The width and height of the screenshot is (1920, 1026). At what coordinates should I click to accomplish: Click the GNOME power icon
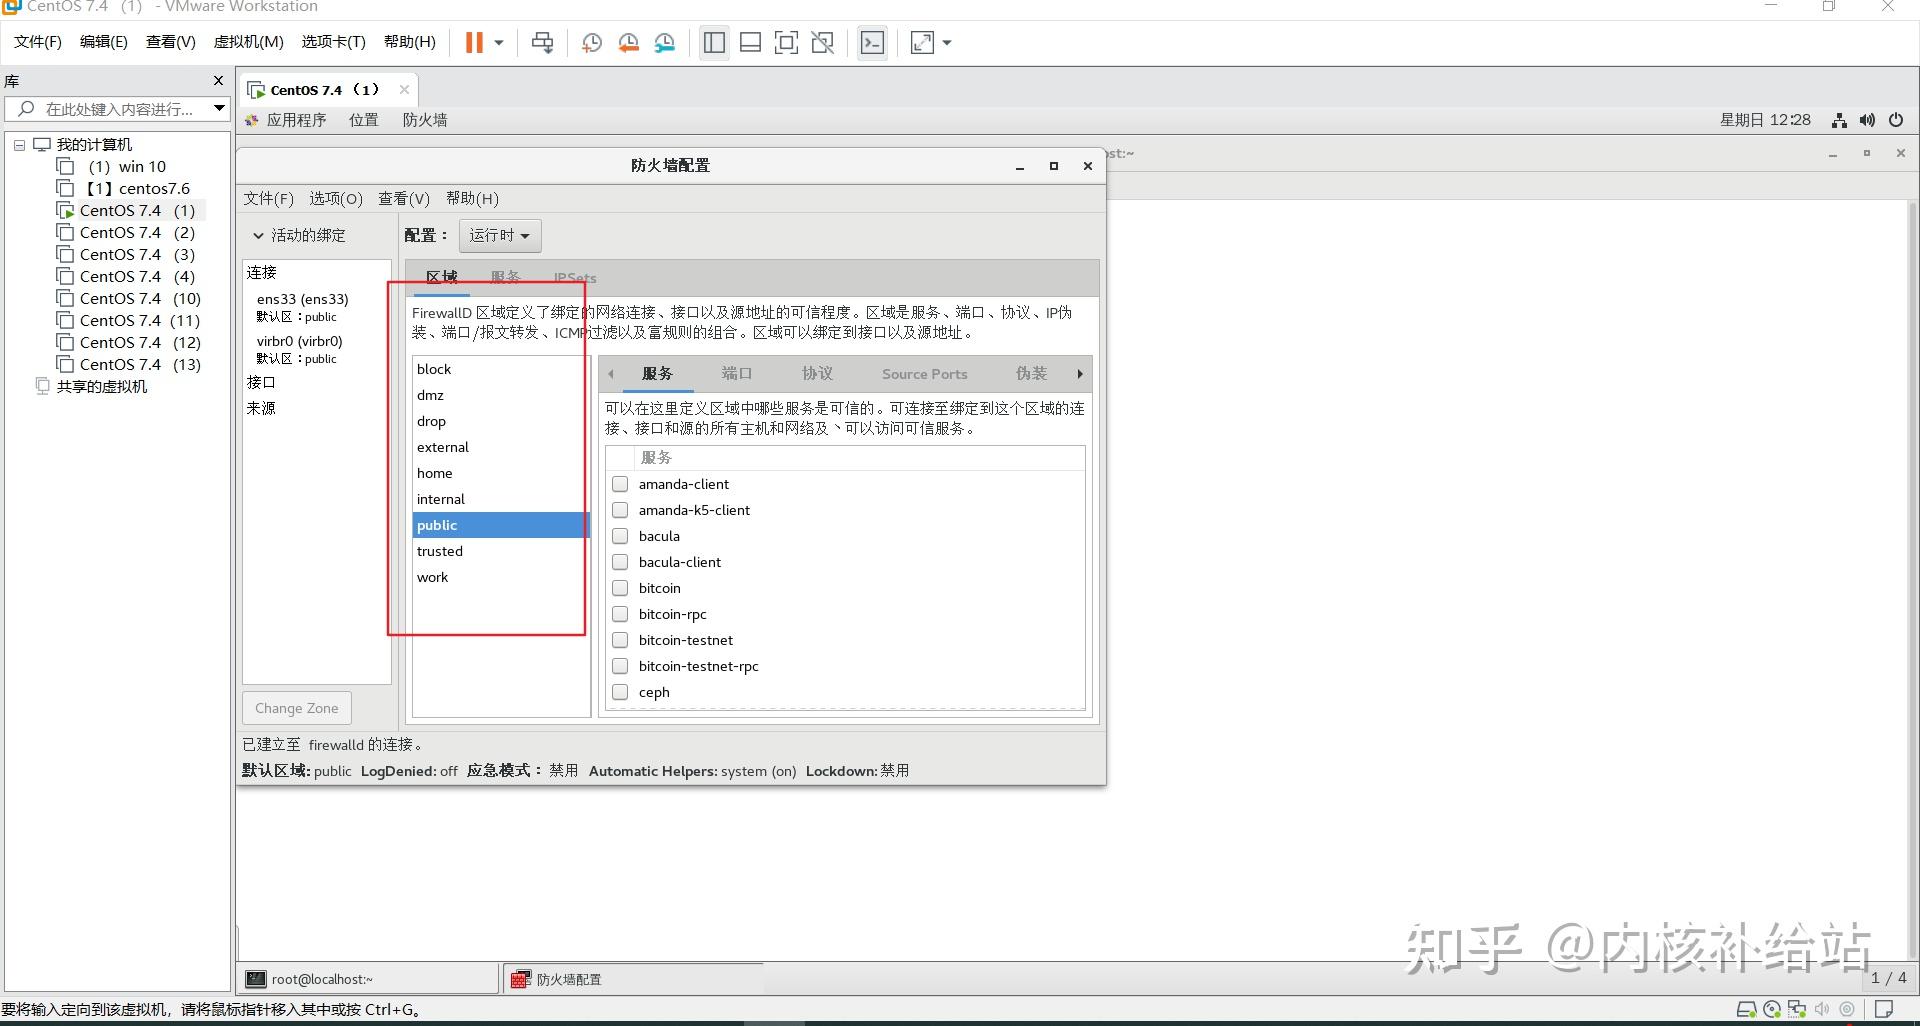coord(1896,120)
